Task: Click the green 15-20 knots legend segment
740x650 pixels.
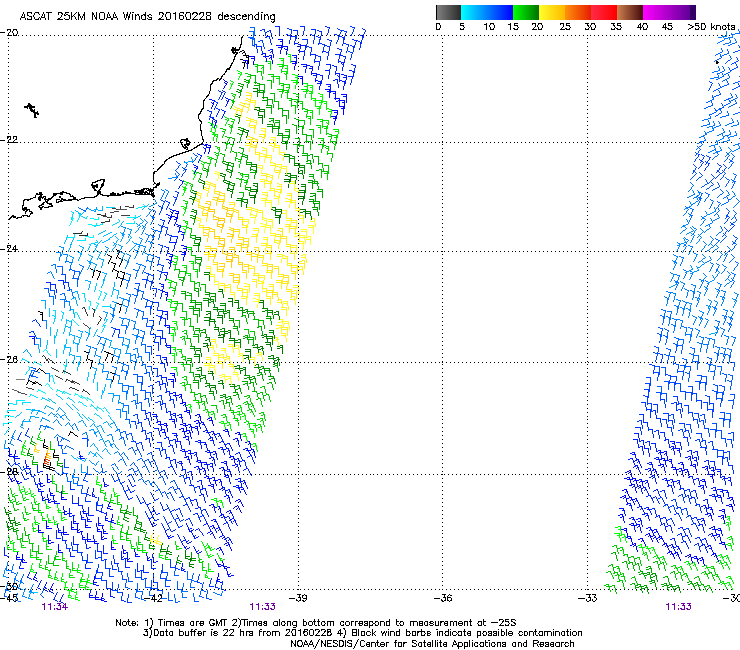Action: pos(526,12)
